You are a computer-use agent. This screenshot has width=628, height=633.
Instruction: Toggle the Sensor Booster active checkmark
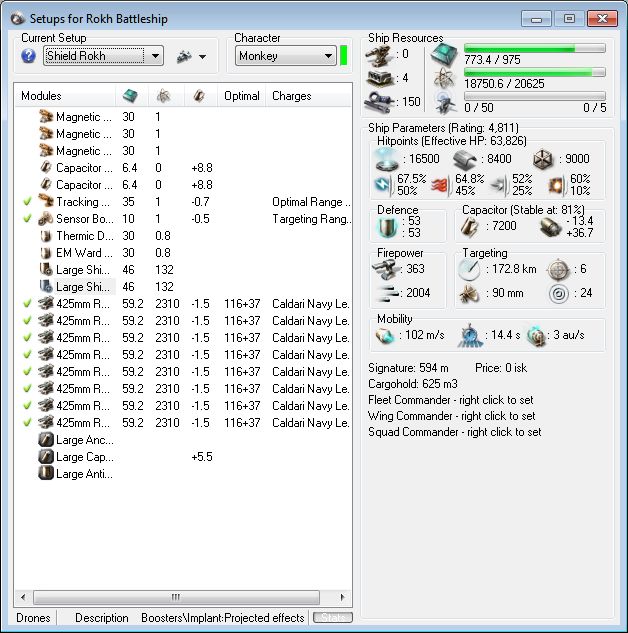click(27, 218)
